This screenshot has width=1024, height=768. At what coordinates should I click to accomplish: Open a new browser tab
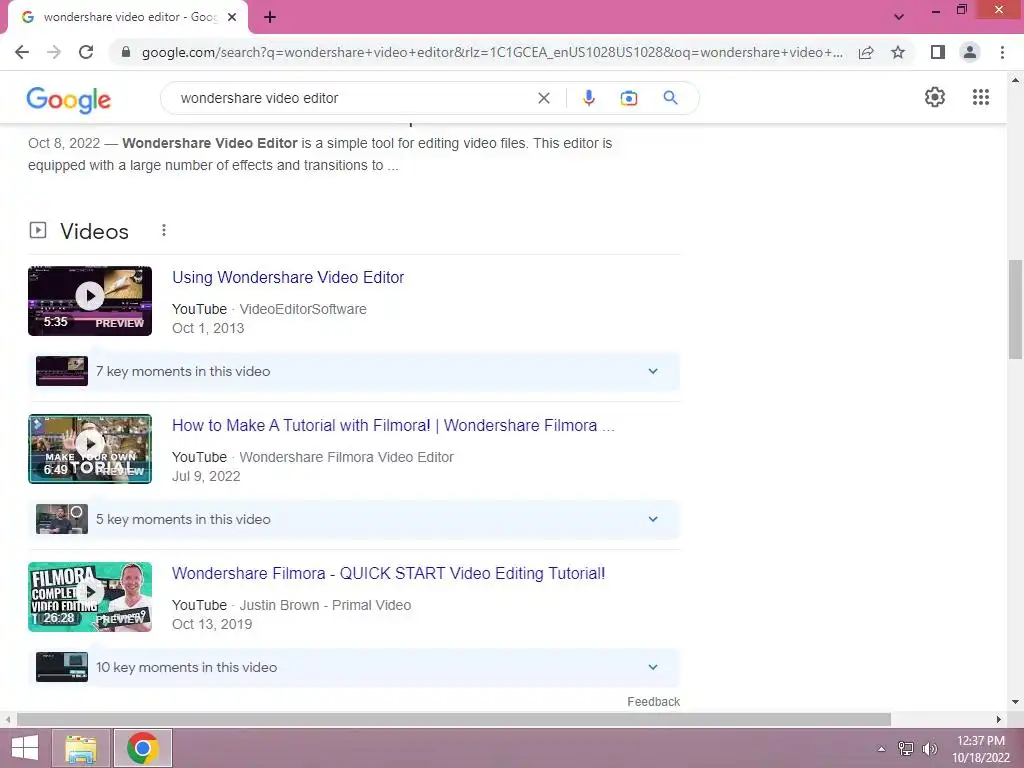pyautogui.click(x=270, y=17)
